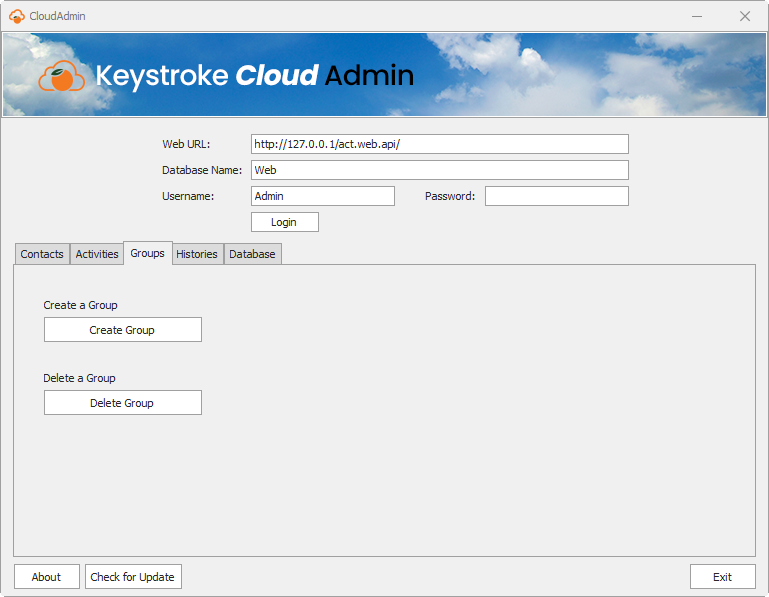Select the Groups tab
The width and height of the screenshot is (769, 597).
148,253
